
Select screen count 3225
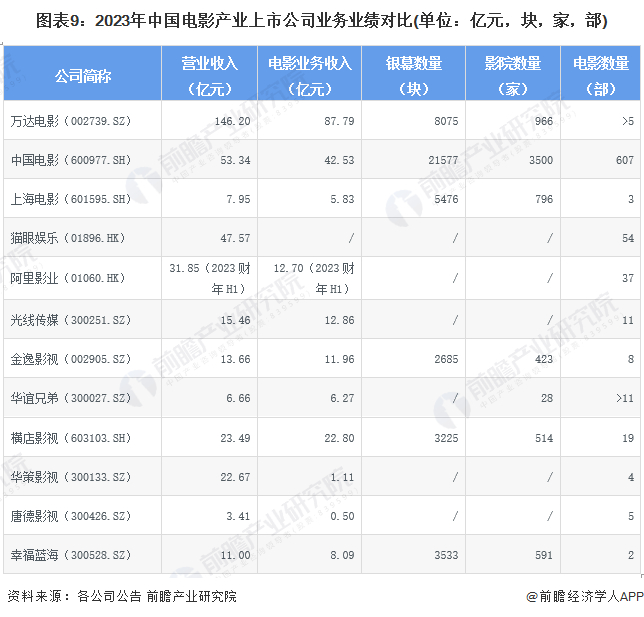(x=446, y=438)
